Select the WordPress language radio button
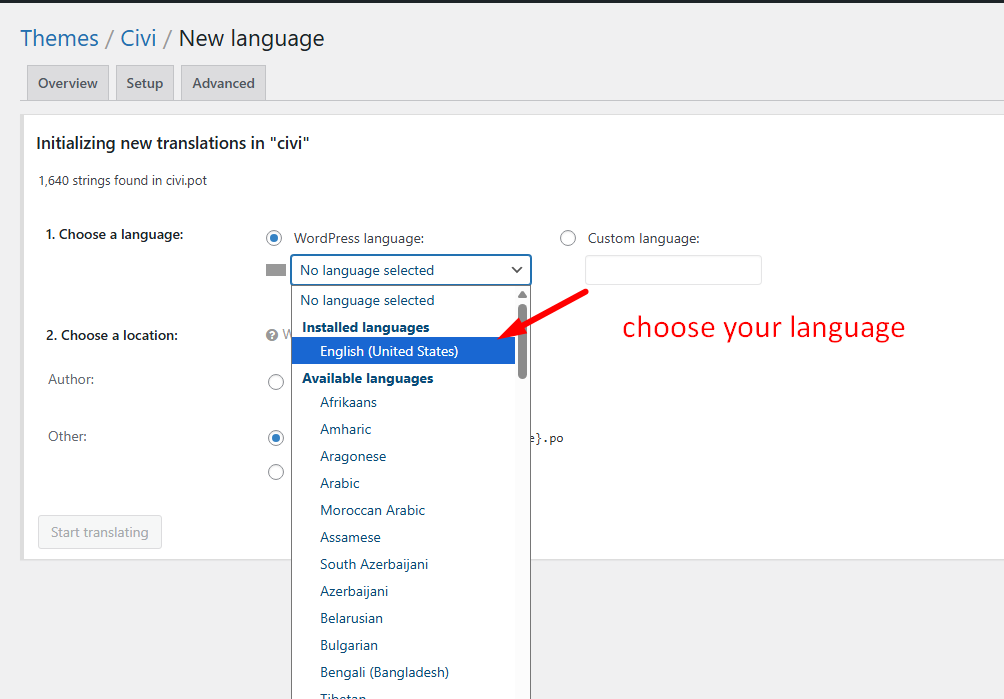 pyautogui.click(x=274, y=238)
